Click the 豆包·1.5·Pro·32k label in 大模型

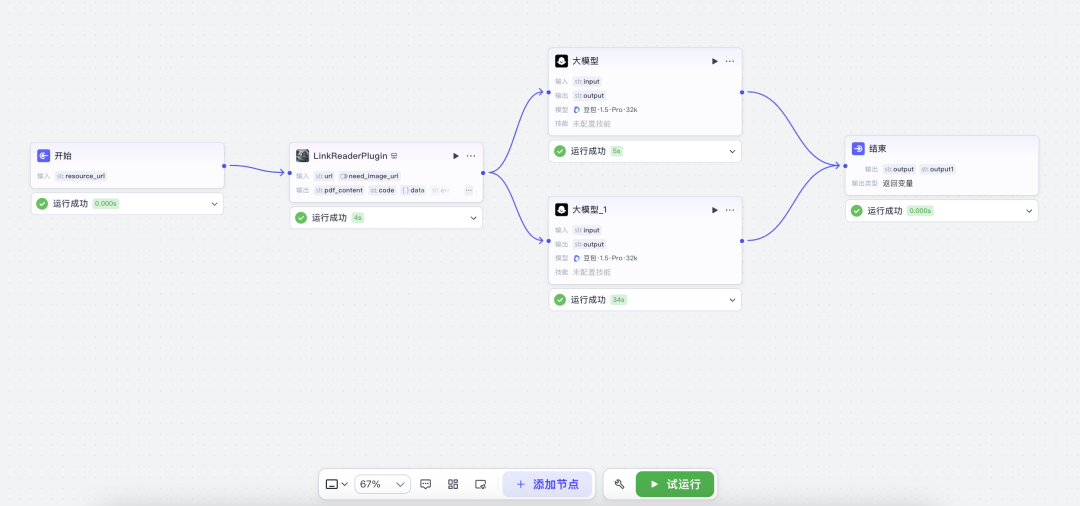pyautogui.click(x=610, y=109)
